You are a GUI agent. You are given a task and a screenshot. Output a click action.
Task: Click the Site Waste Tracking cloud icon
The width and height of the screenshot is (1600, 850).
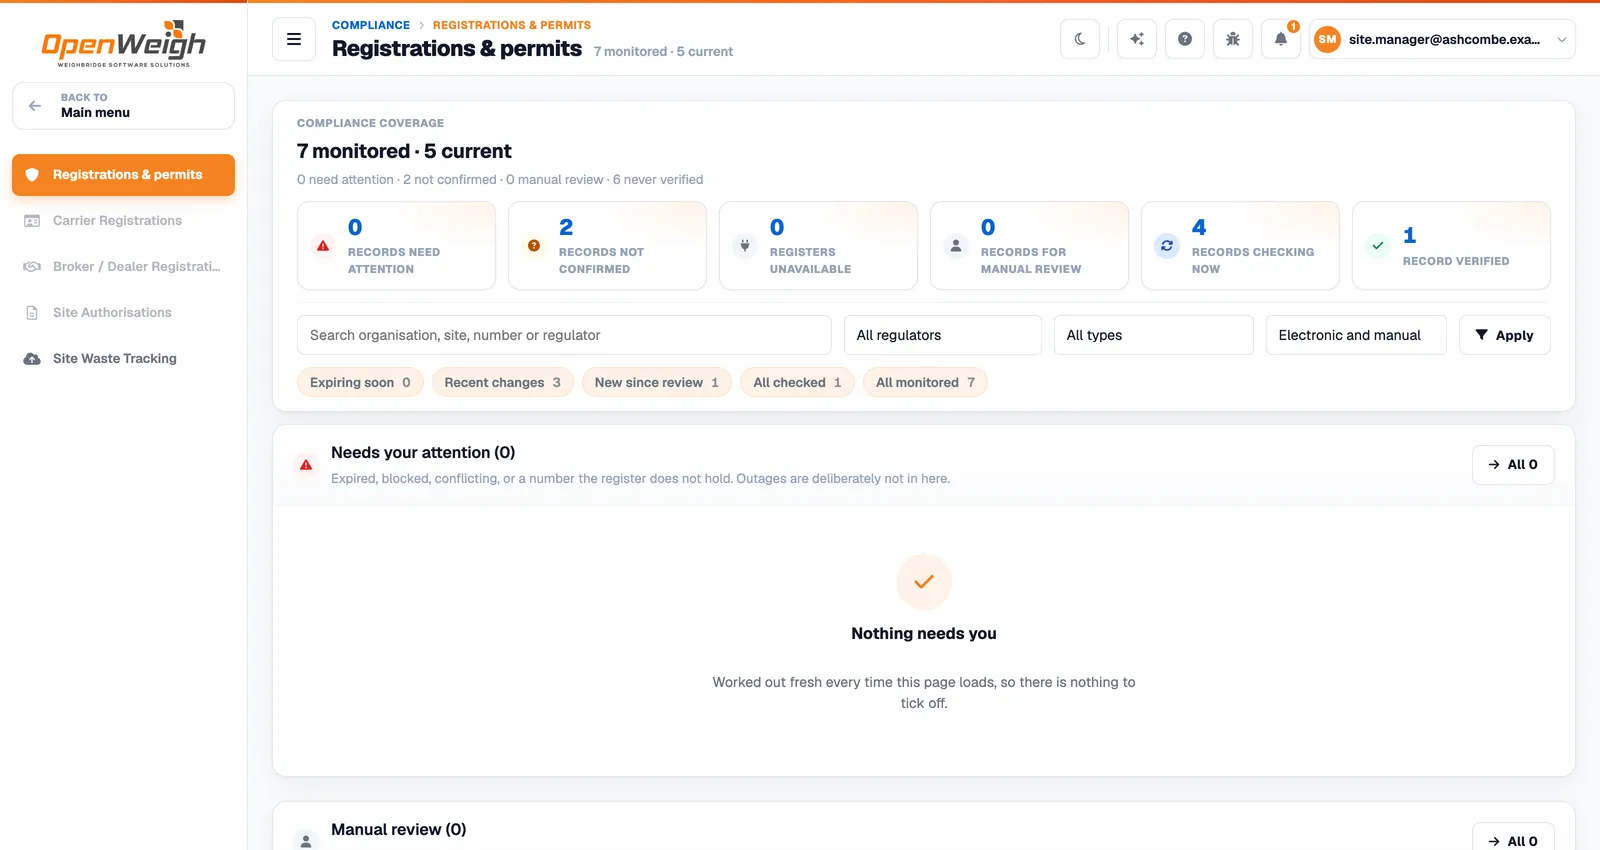[x=32, y=359]
